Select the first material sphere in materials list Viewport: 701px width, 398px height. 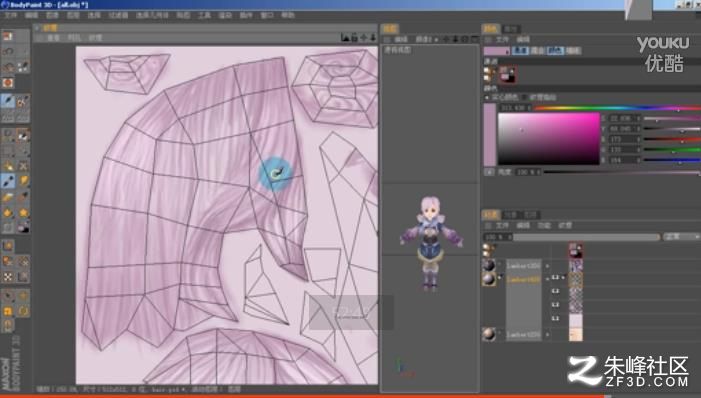(x=489, y=265)
